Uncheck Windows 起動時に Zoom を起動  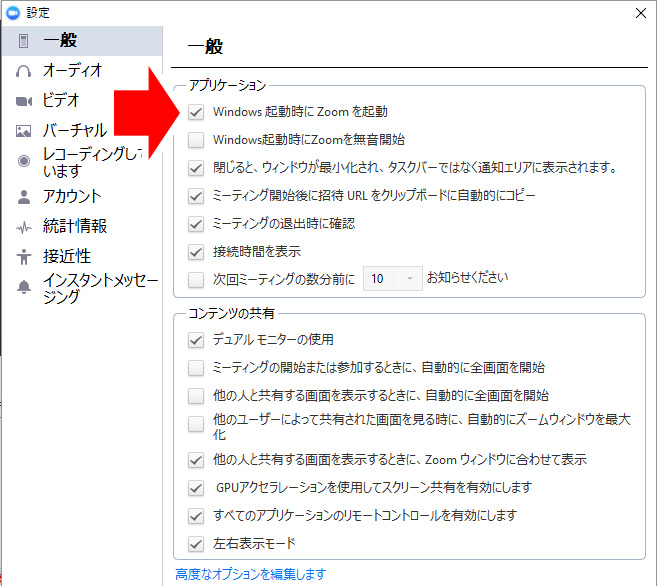click(x=196, y=112)
